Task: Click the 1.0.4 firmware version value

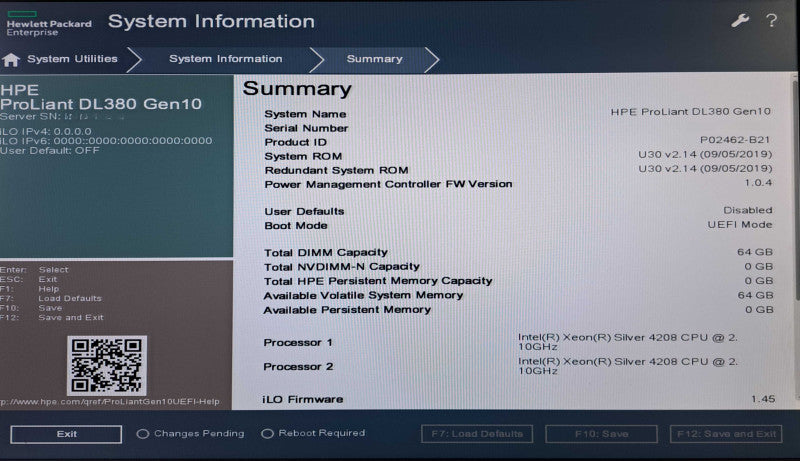Action: (x=758, y=183)
